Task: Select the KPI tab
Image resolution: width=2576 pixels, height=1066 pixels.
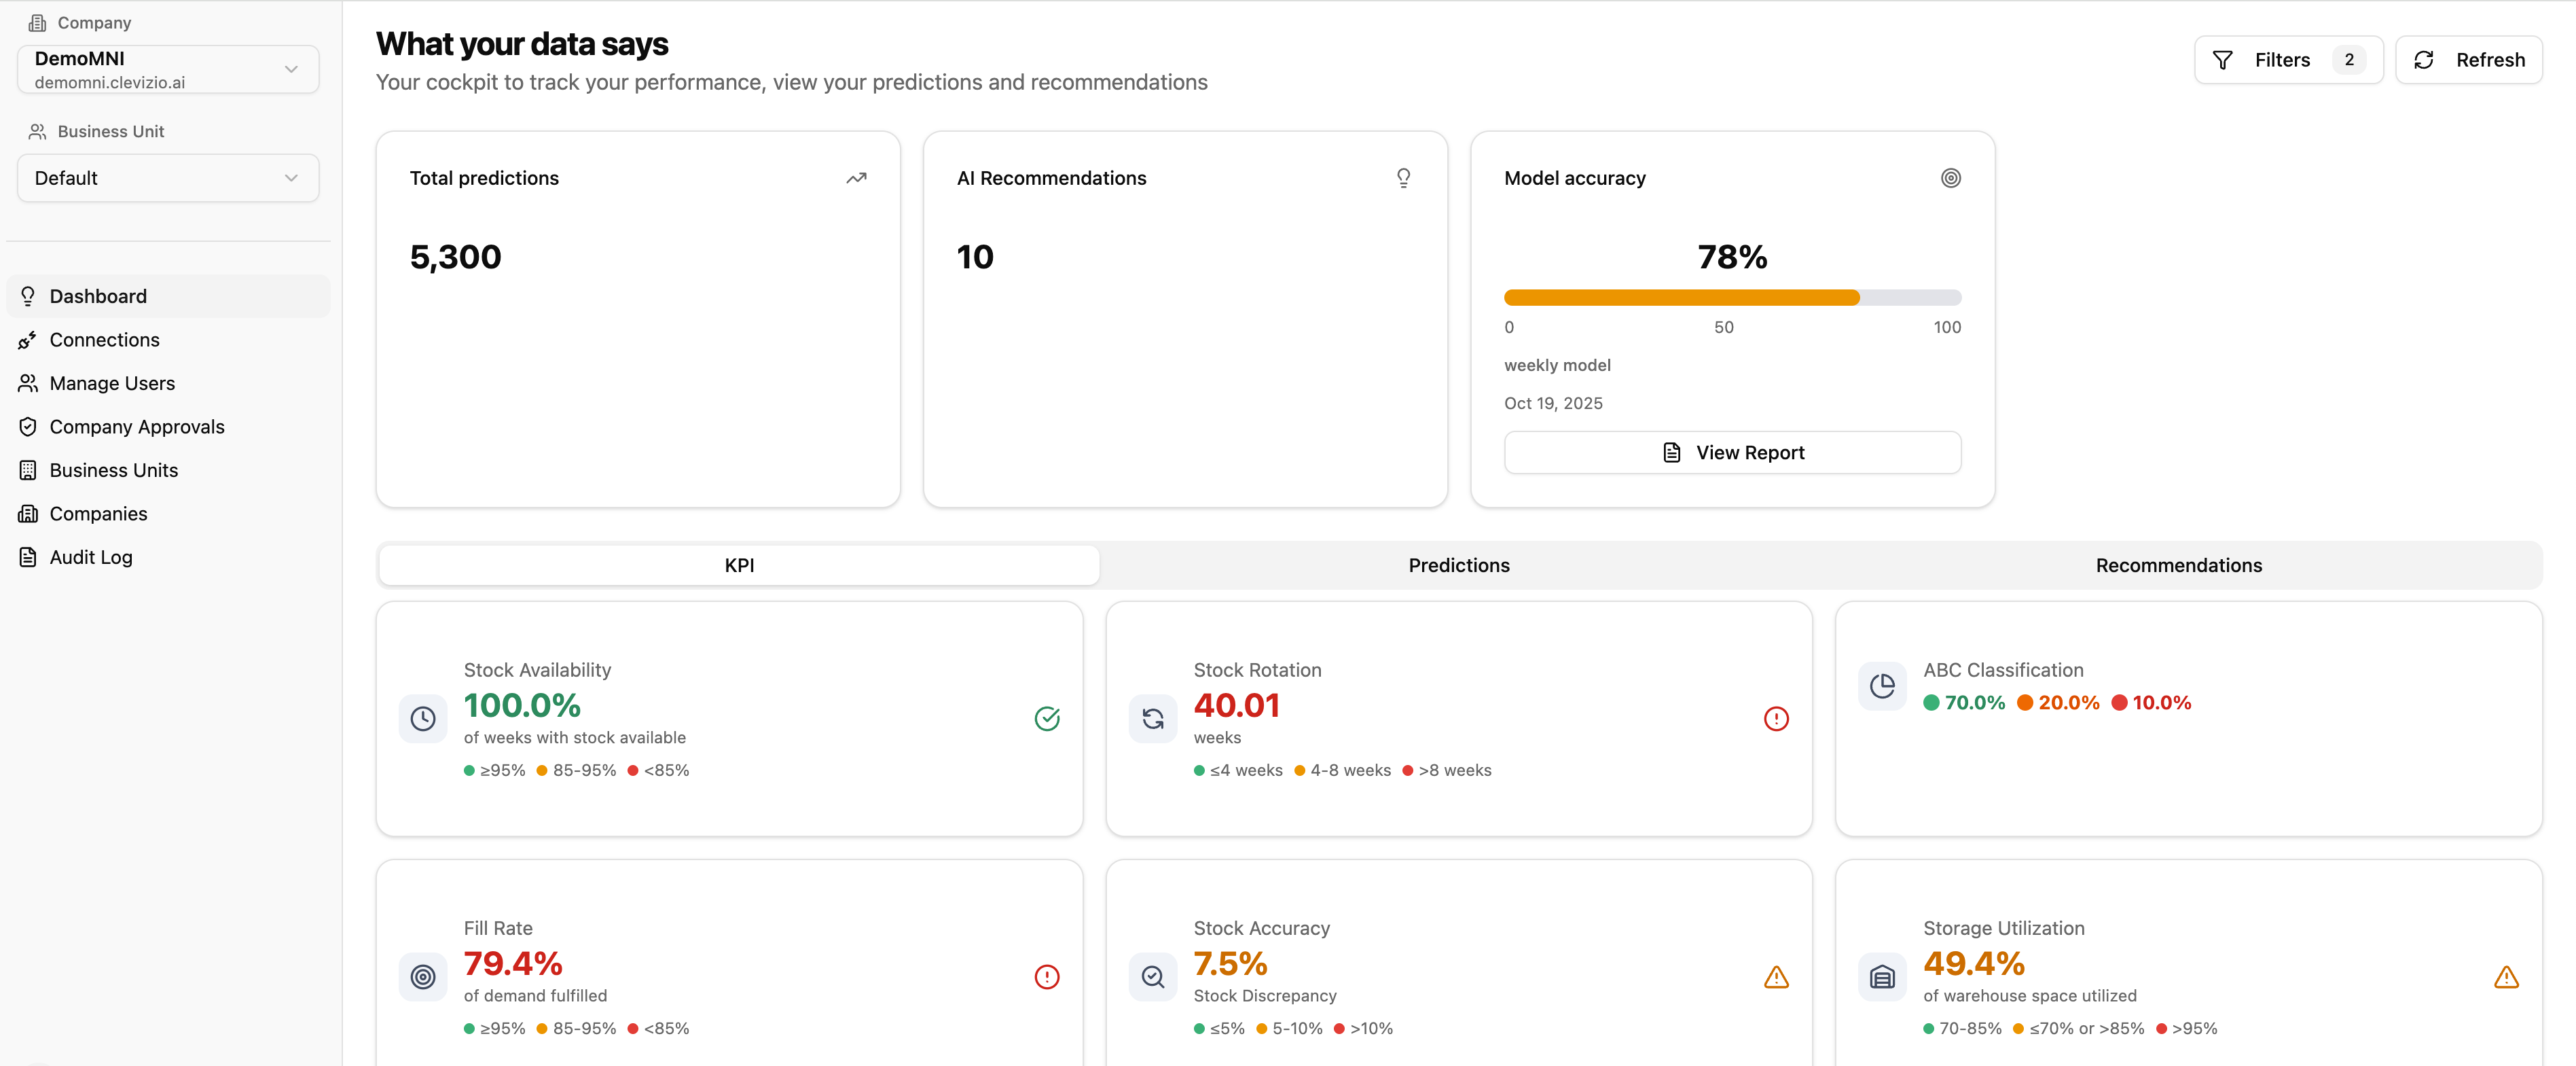Action: (739, 565)
